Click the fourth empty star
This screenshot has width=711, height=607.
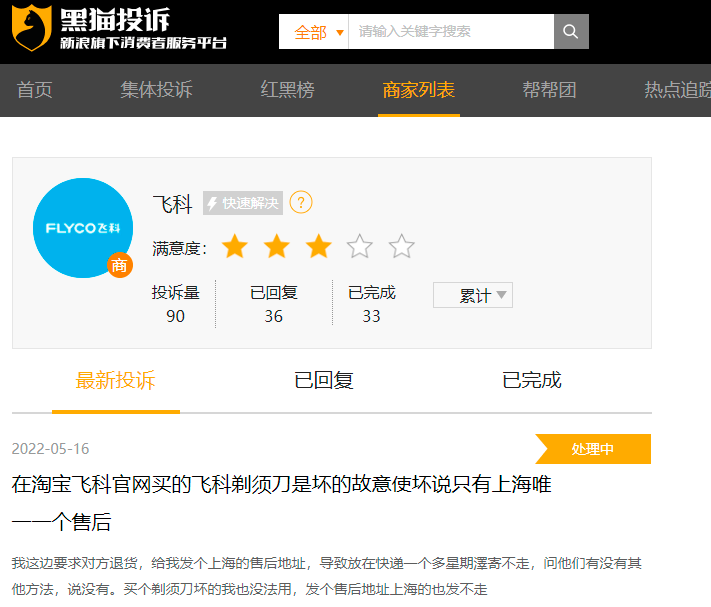click(360, 246)
